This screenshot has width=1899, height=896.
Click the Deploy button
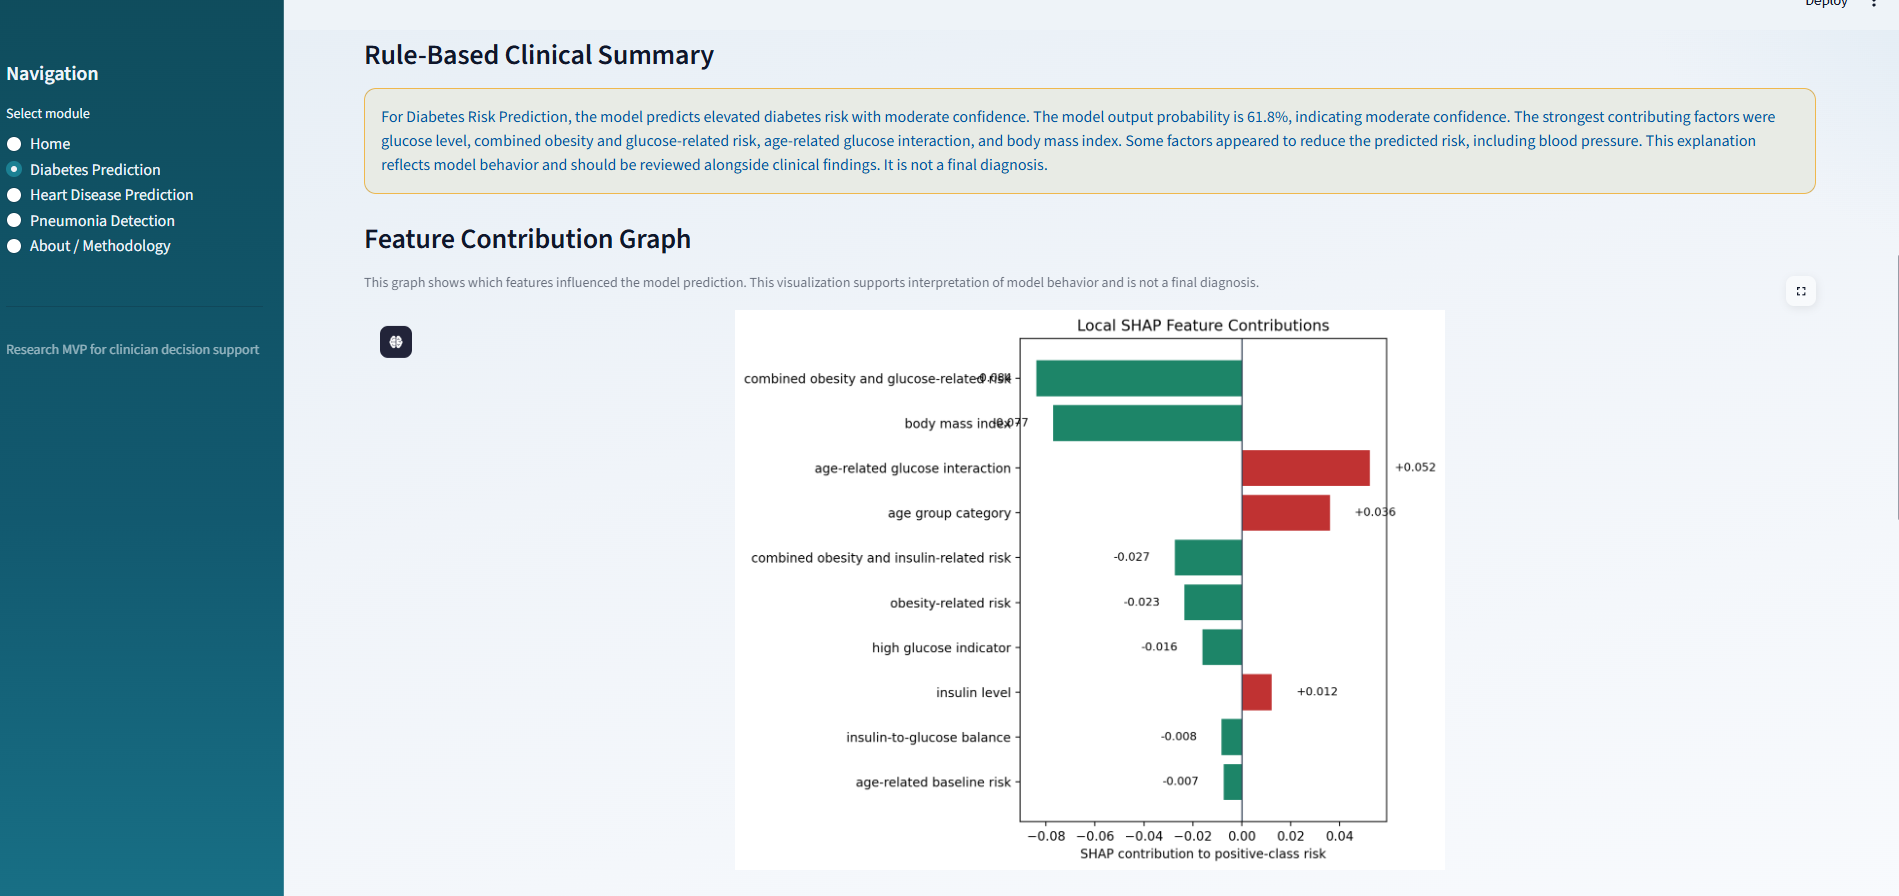pyautogui.click(x=1826, y=4)
